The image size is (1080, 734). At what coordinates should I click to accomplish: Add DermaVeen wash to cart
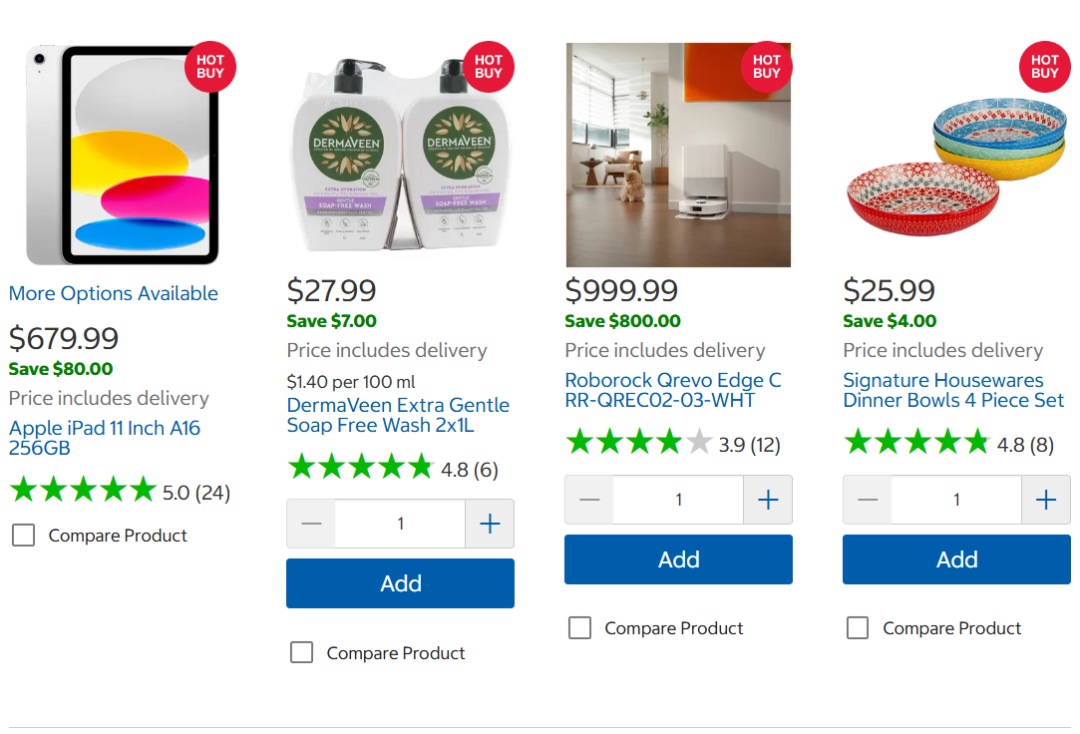click(x=400, y=584)
